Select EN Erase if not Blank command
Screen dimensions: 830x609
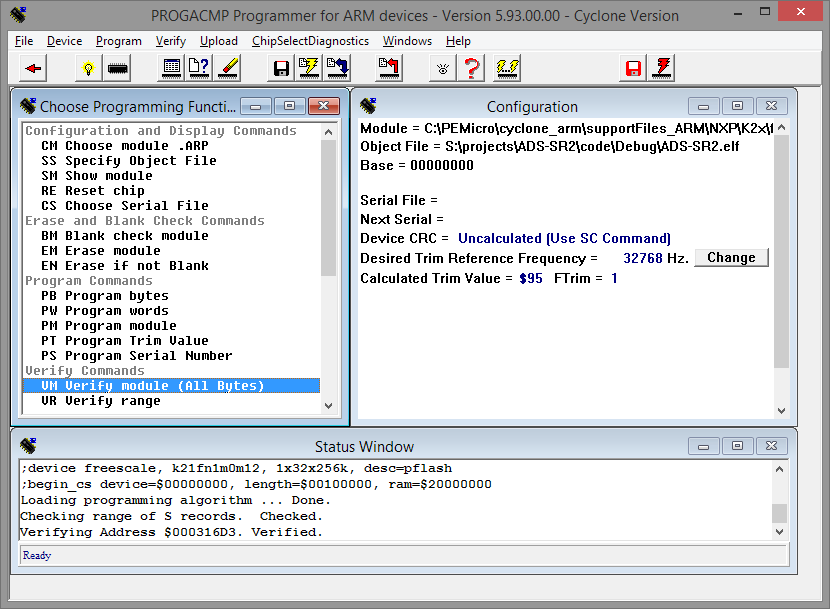[x=172, y=265]
